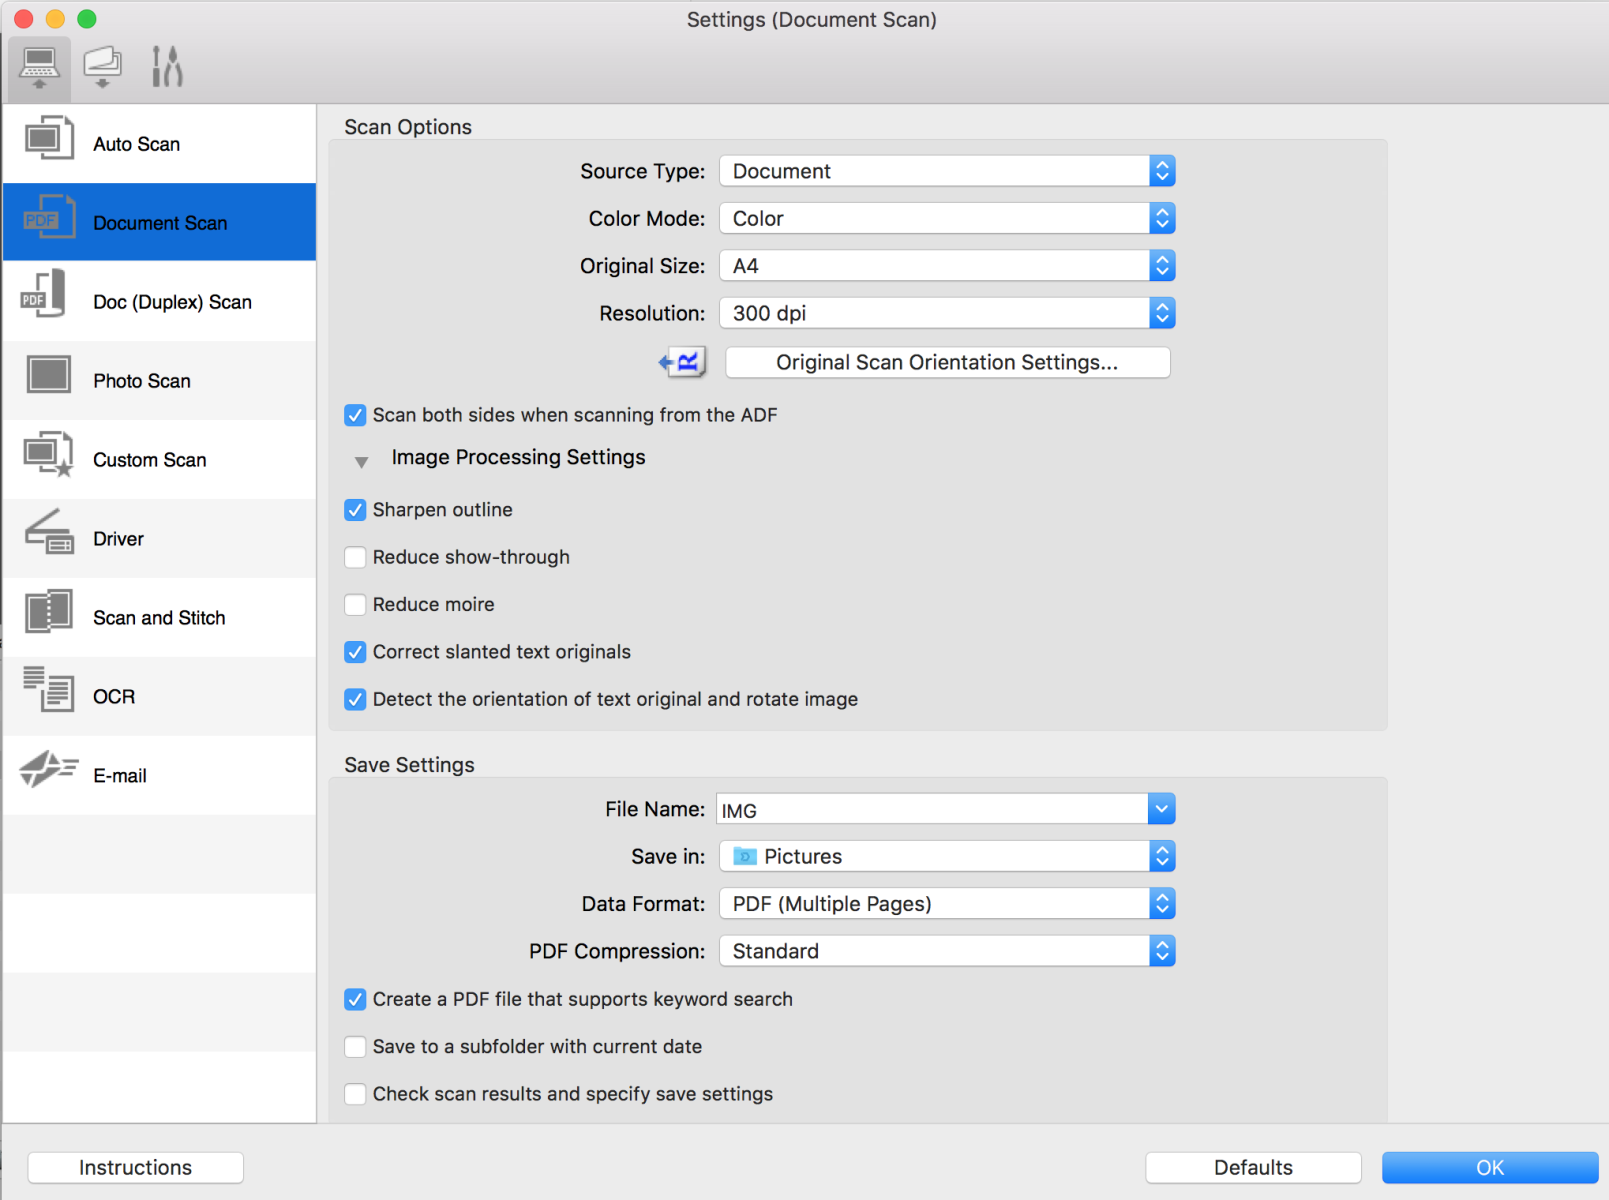Viewport: 1609px width, 1200px height.
Task: Enable Save to subfolder with current date
Action: tap(355, 1046)
